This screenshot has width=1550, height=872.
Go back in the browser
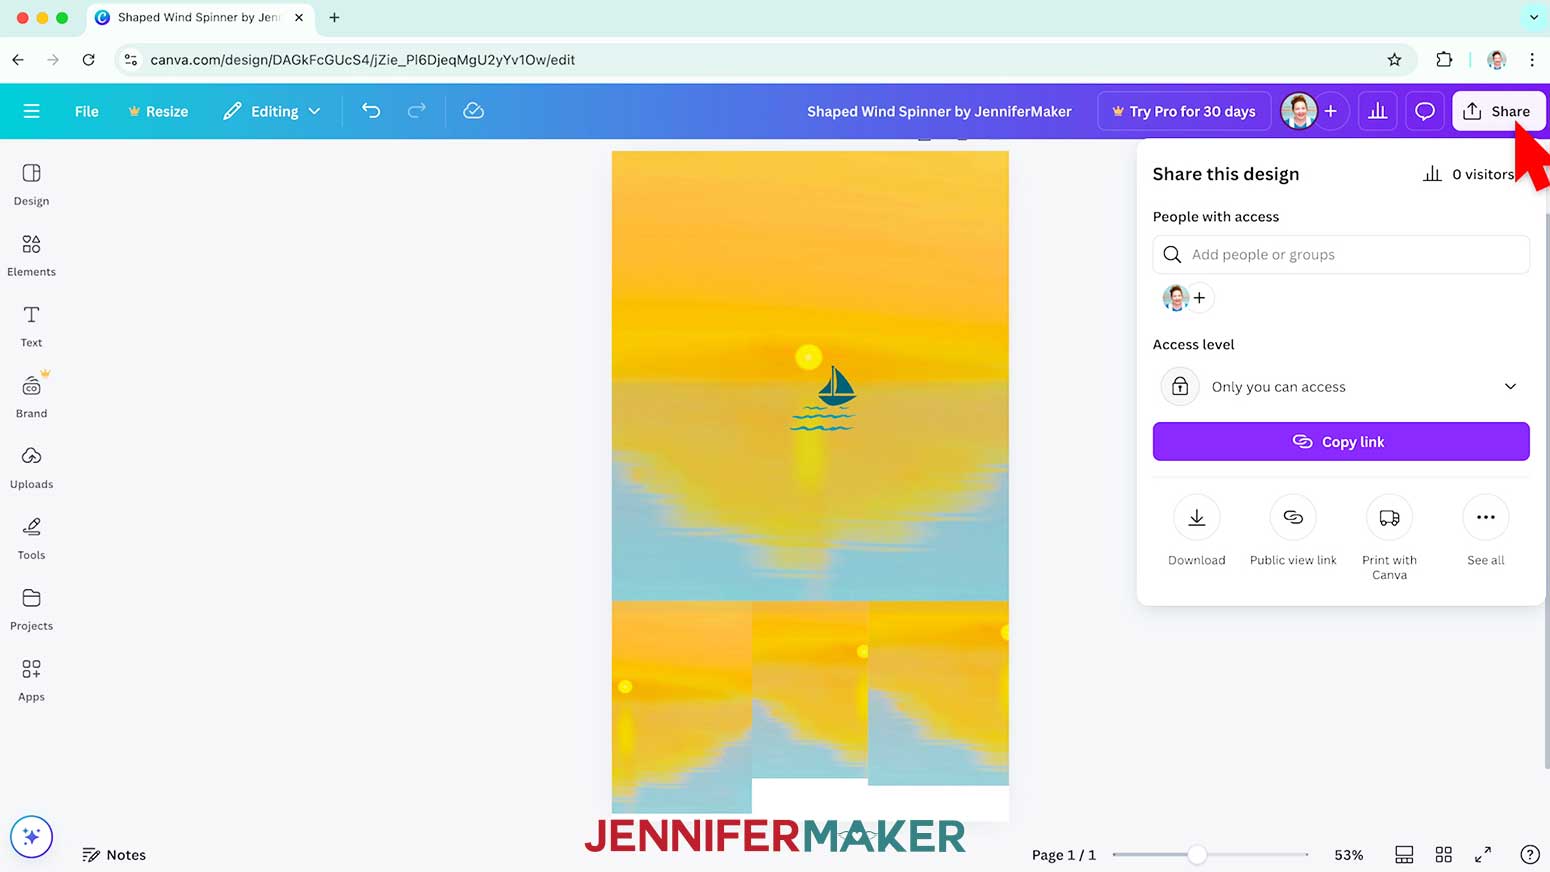click(x=18, y=60)
